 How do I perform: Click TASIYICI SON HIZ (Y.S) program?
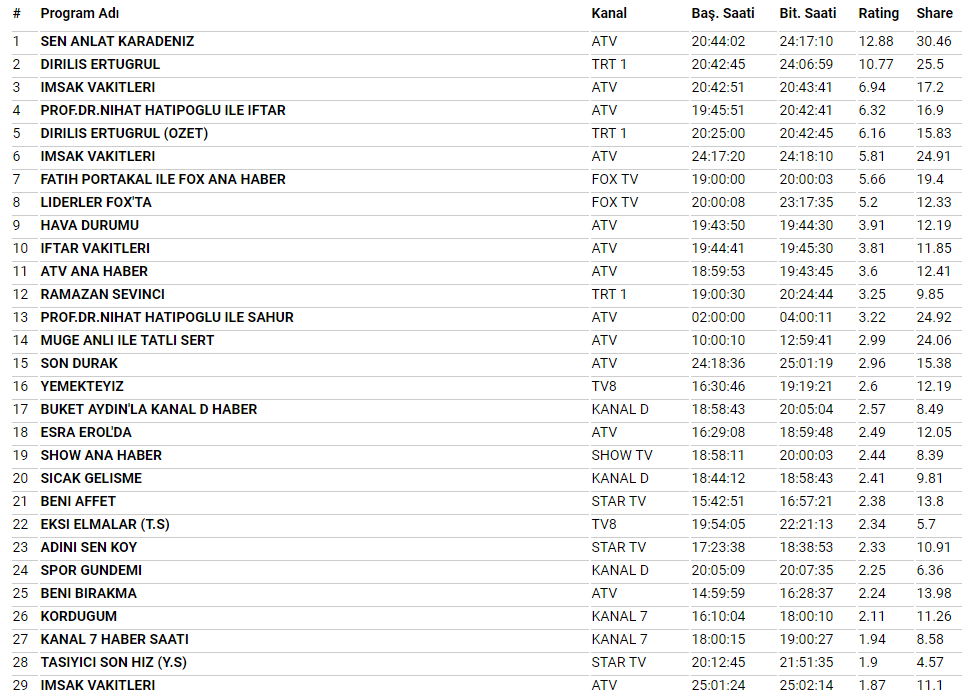tap(113, 663)
